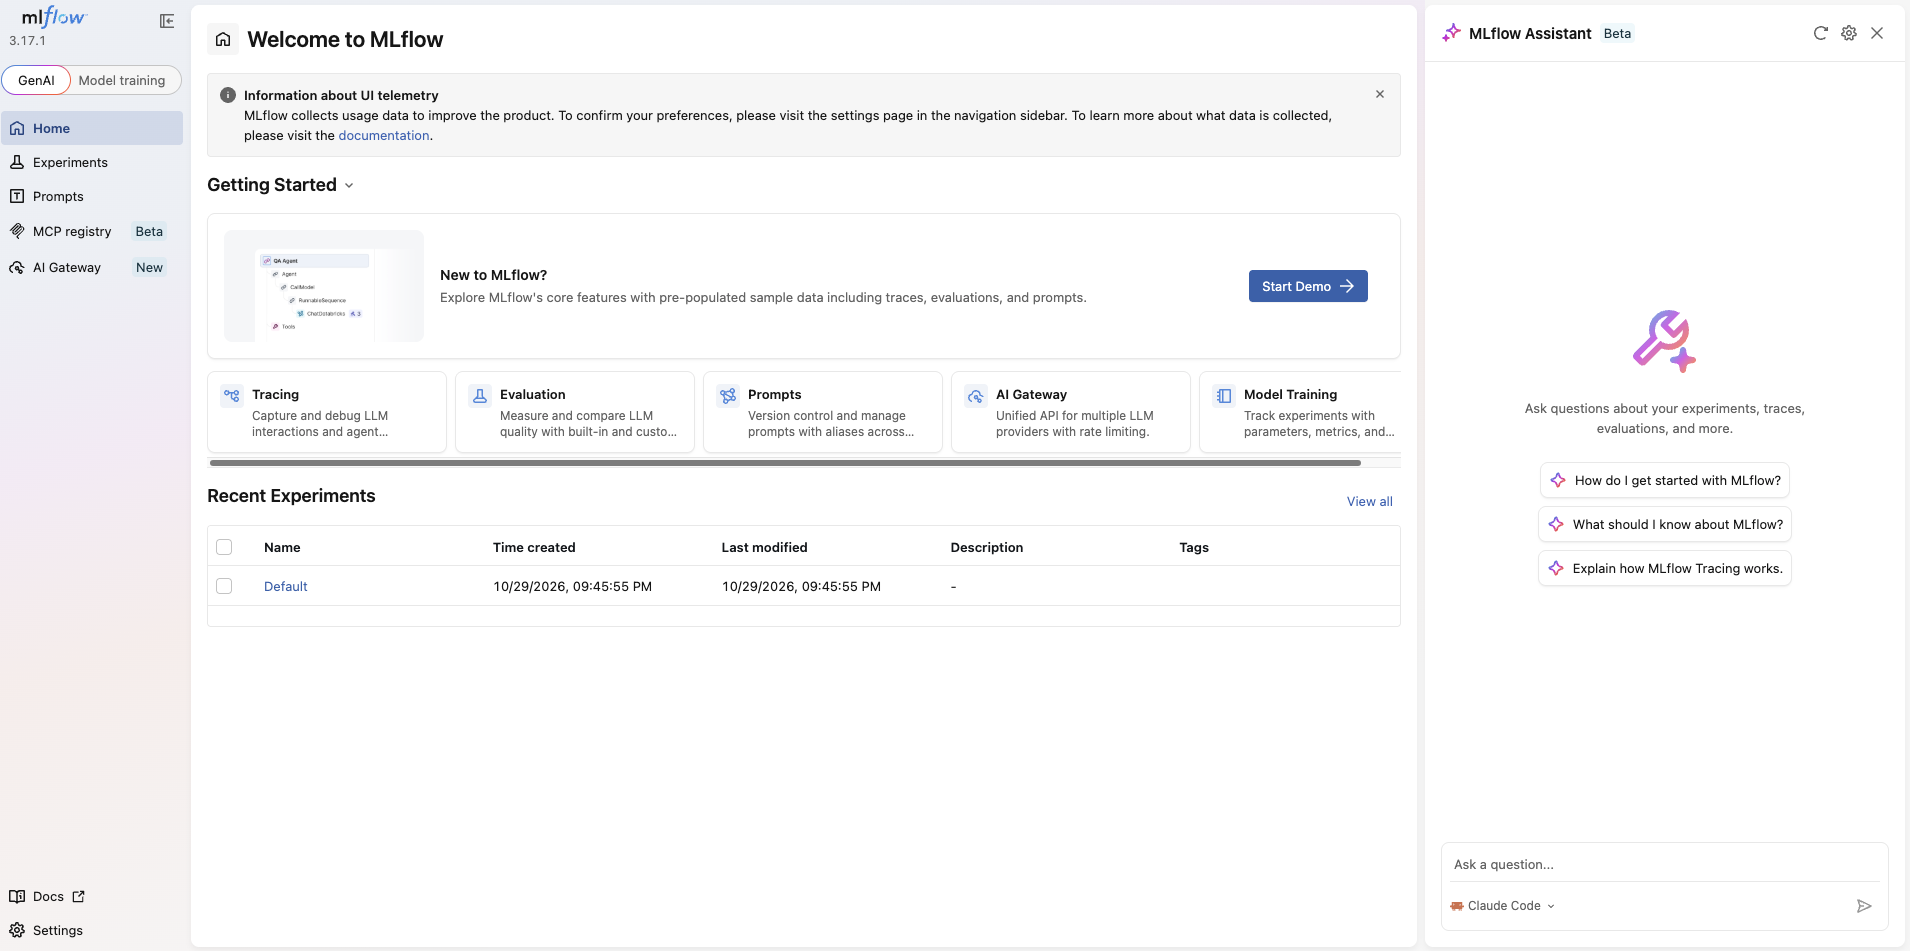
Task: Click the Model Training card icon
Action: [x=1224, y=396]
